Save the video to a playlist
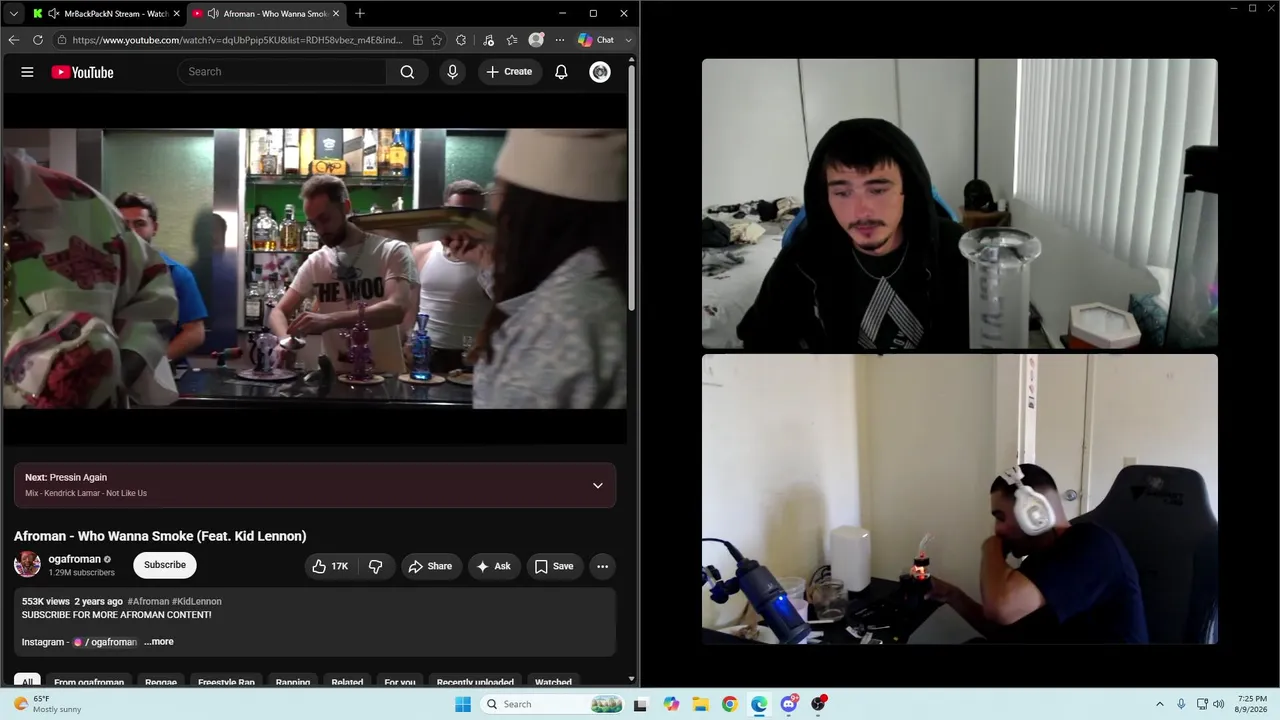This screenshot has height=720, width=1280. click(x=554, y=566)
